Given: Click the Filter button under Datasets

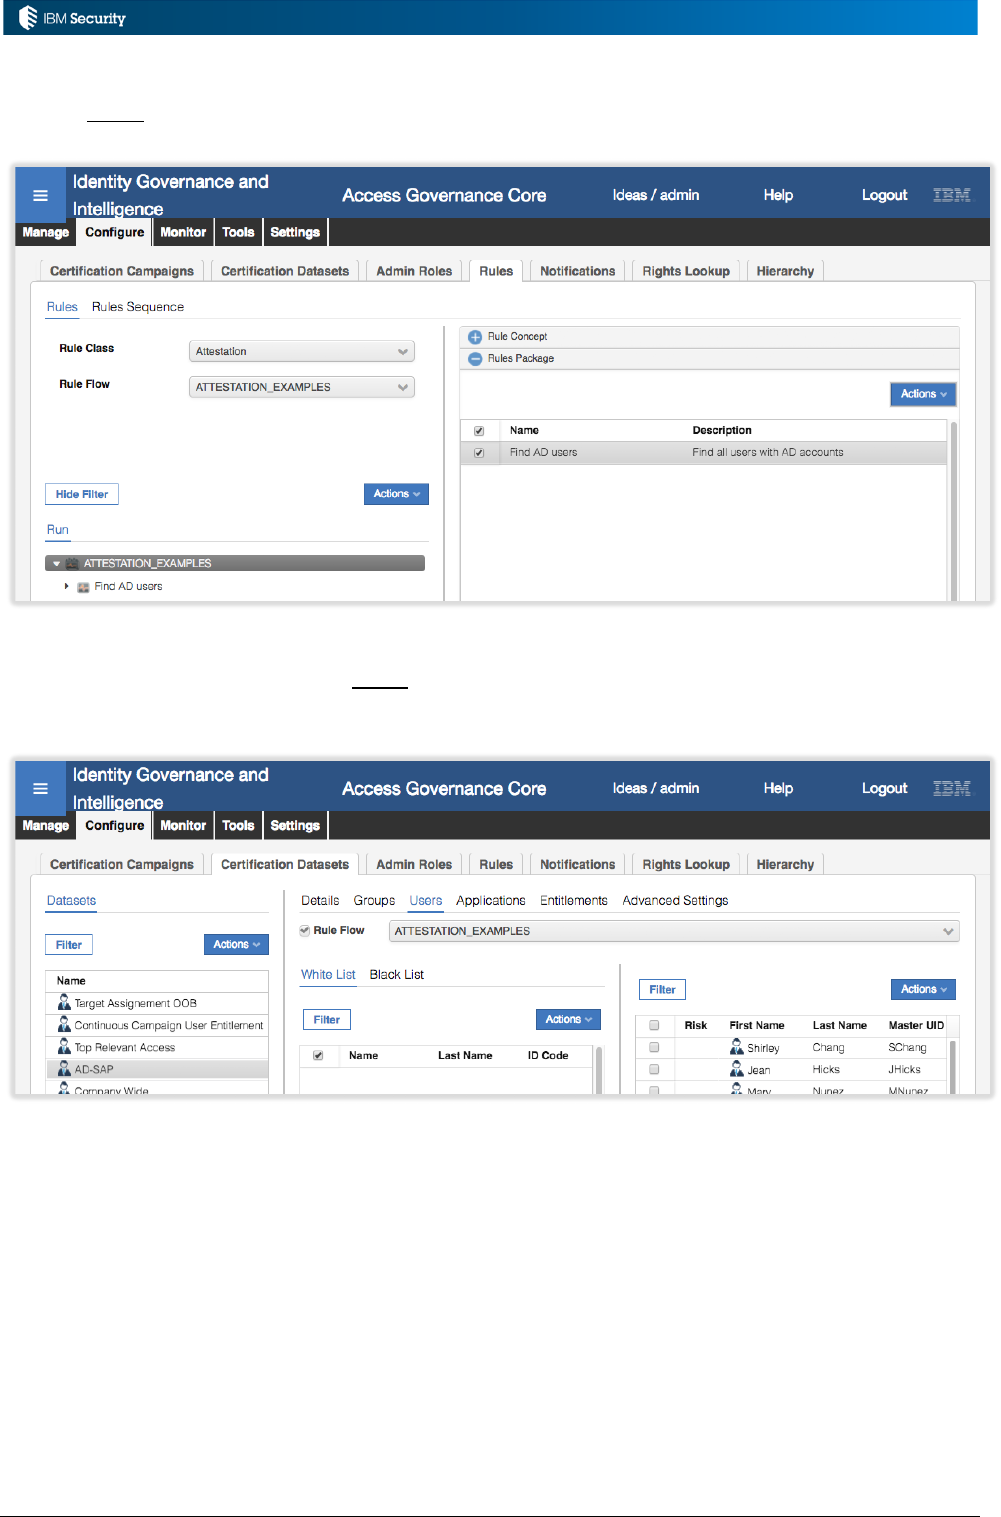Looking at the screenshot, I should [x=69, y=945].
